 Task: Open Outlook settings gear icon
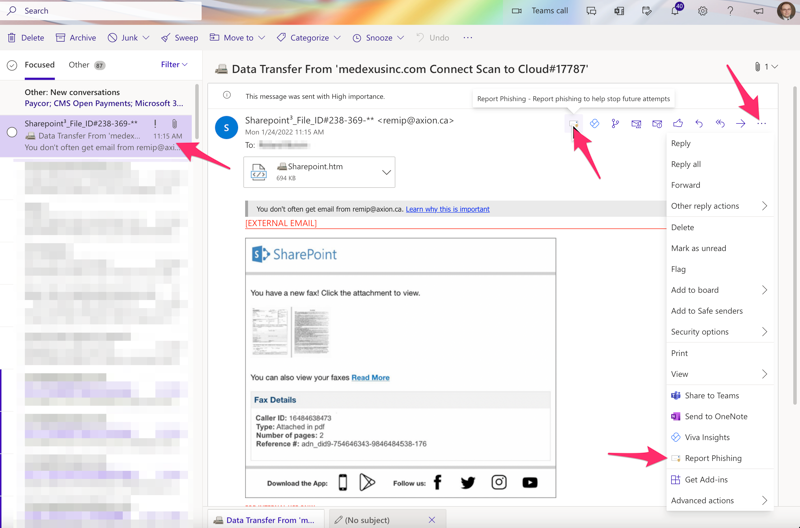coord(702,11)
